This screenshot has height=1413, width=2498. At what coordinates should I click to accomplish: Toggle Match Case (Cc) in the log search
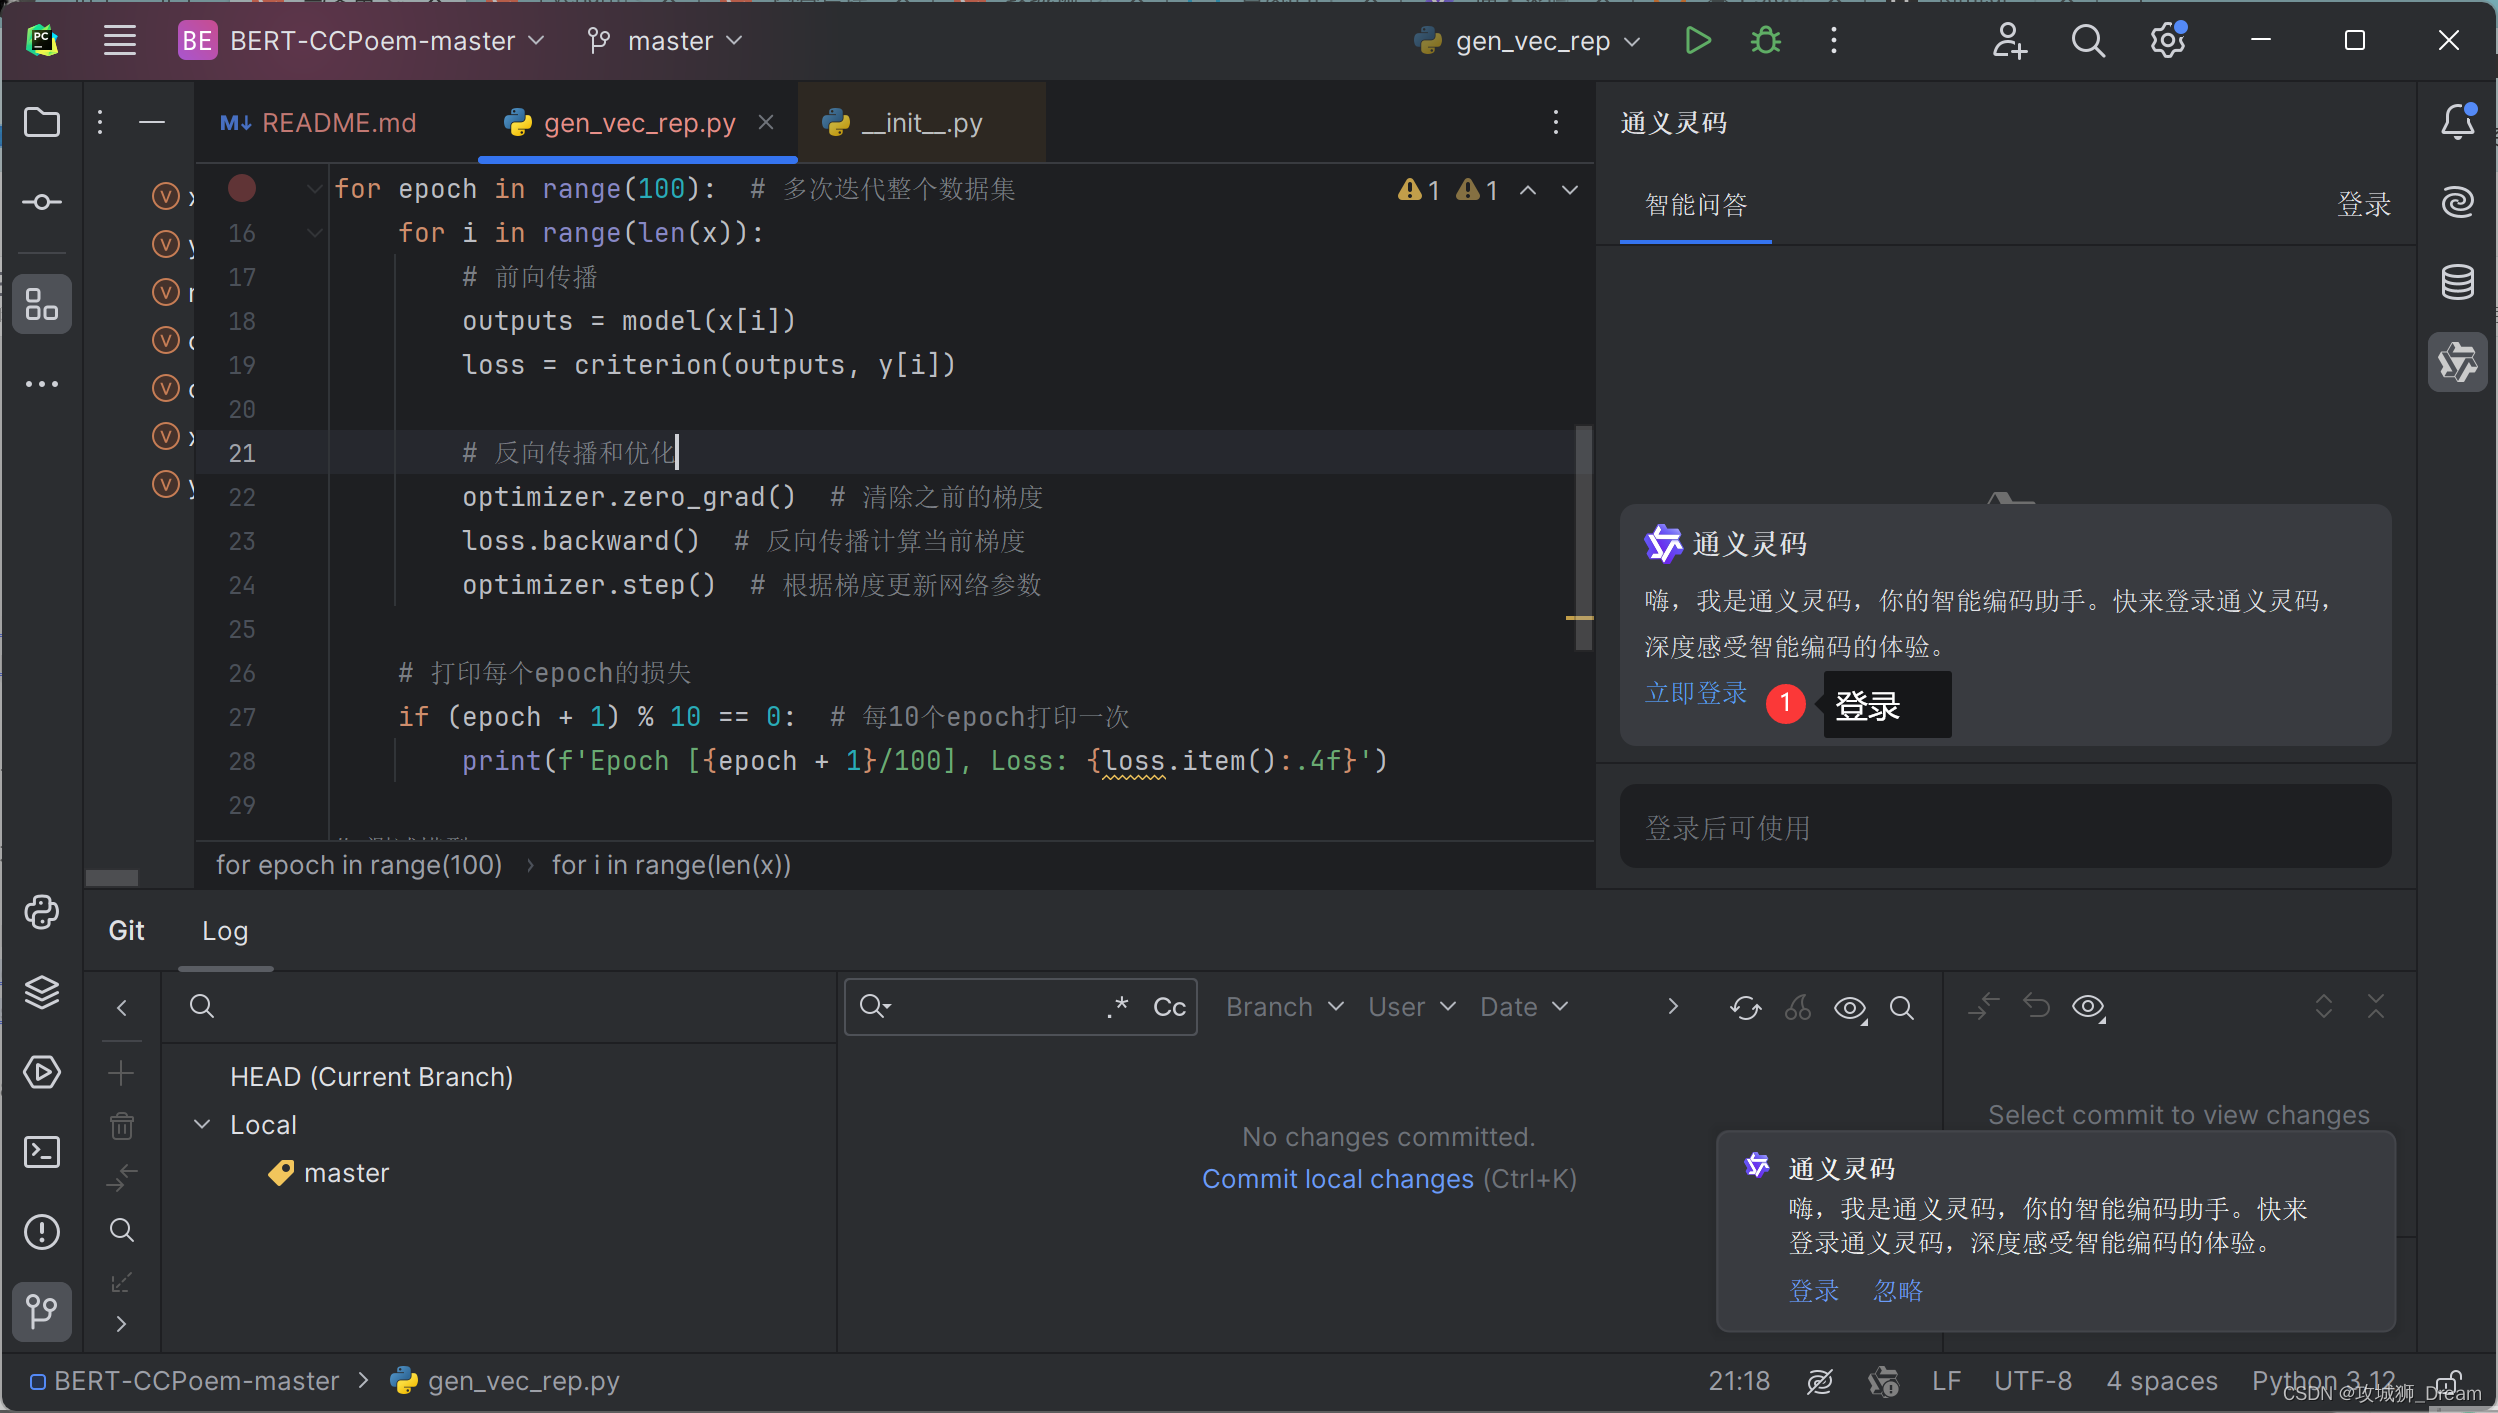point(1169,1007)
